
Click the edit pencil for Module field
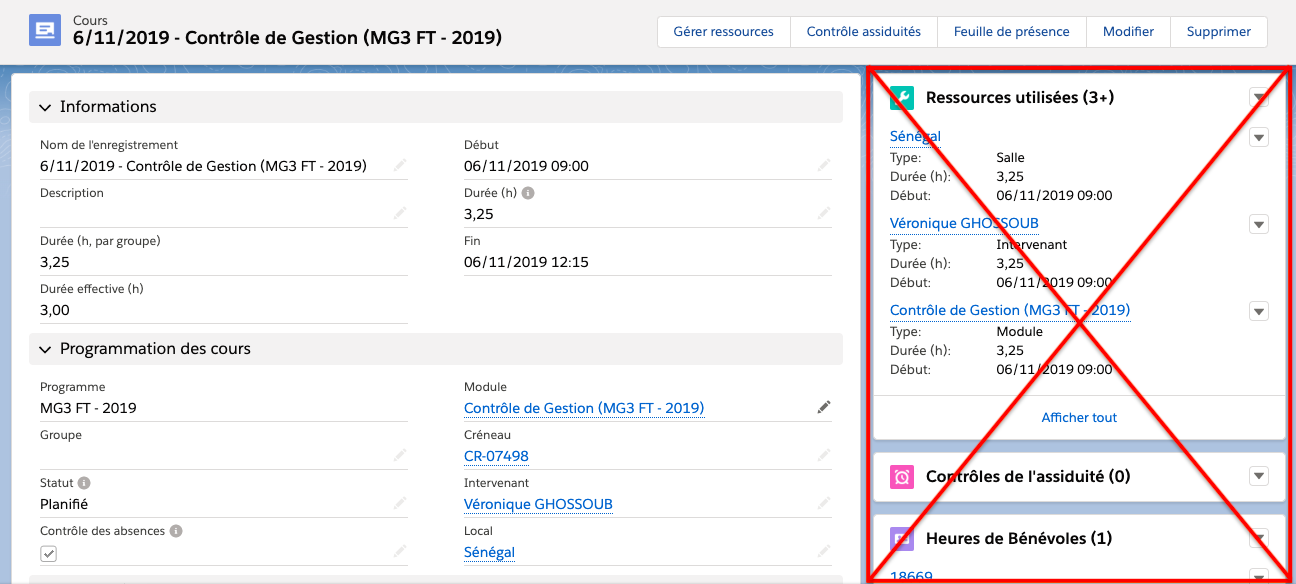point(824,408)
